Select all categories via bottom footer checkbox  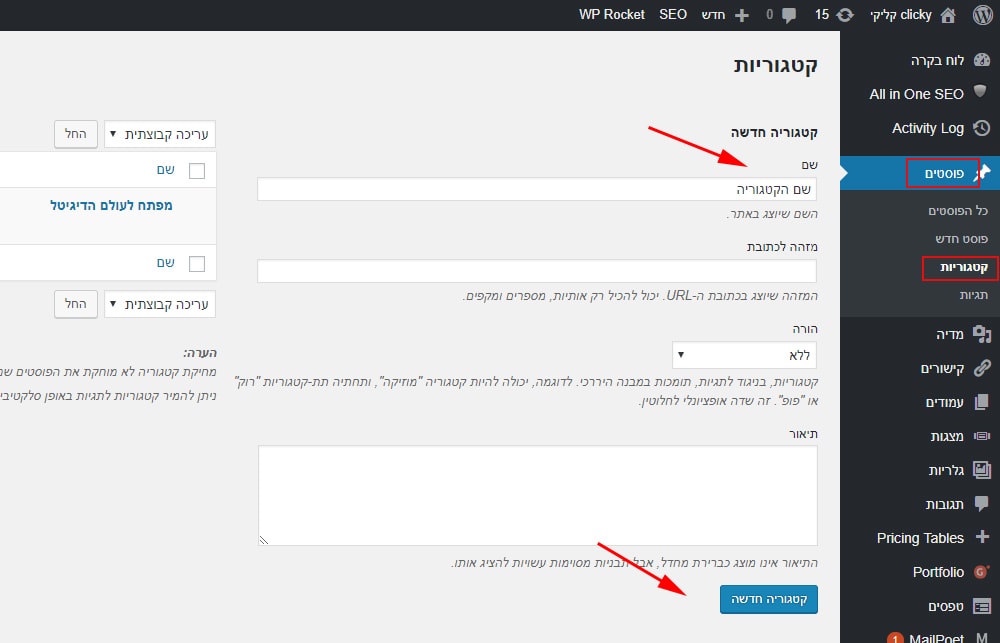click(x=197, y=263)
